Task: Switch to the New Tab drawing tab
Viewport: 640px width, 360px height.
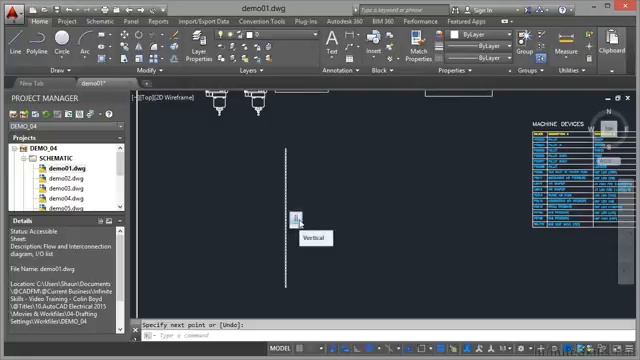Action: coord(31,83)
